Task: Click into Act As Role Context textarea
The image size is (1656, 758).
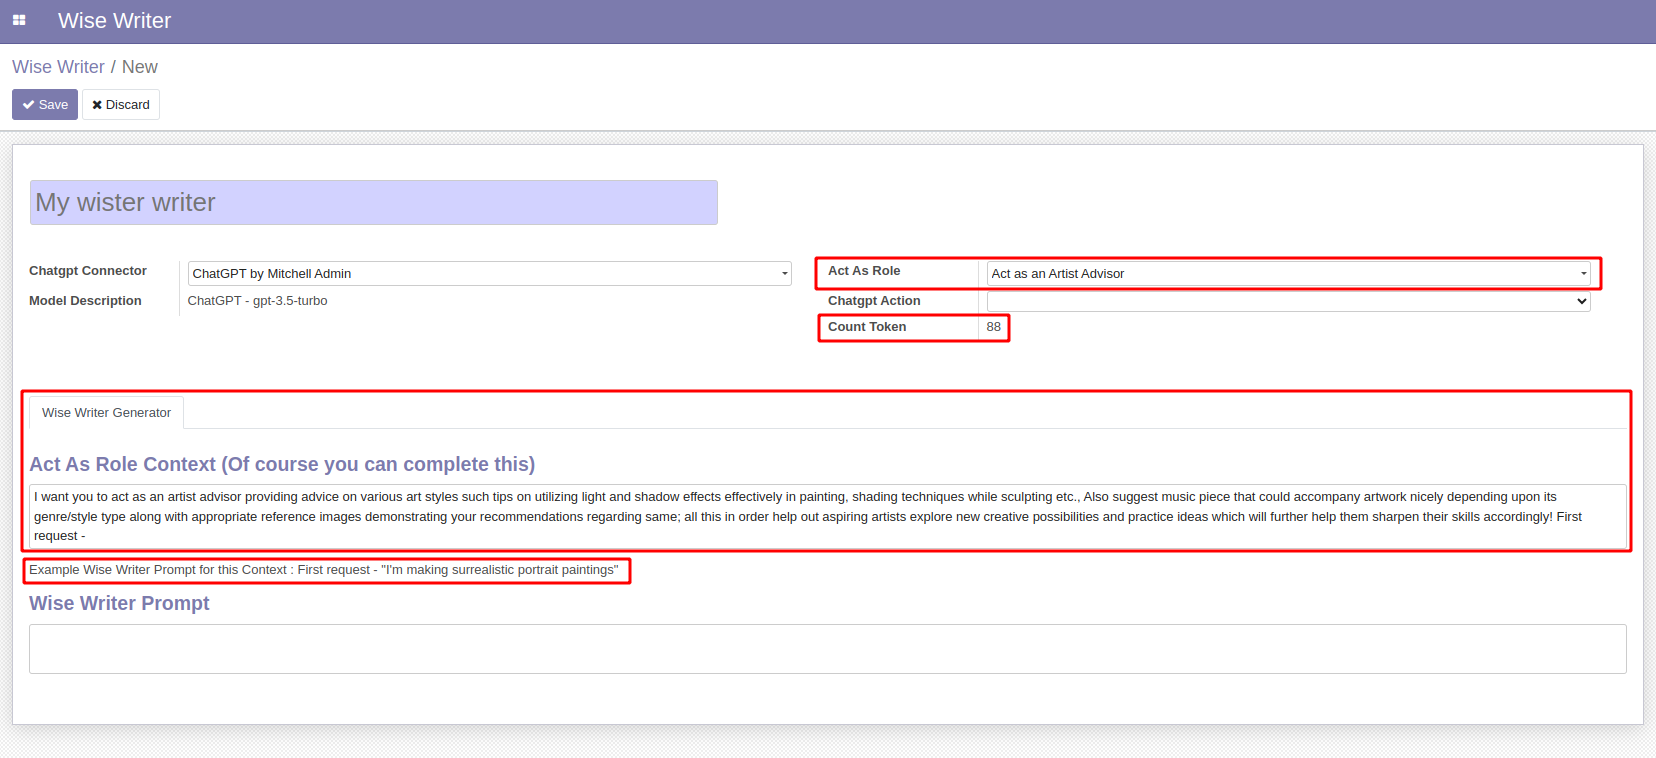Action: point(828,516)
